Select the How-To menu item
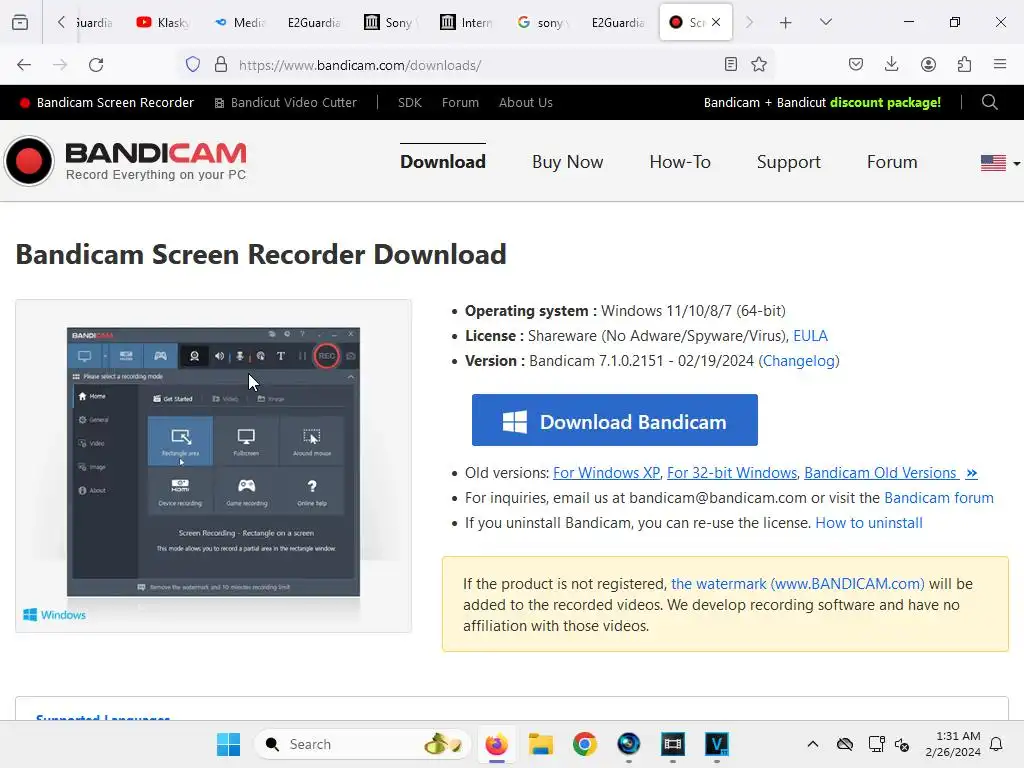The width and height of the screenshot is (1024, 768). click(680, 162)
